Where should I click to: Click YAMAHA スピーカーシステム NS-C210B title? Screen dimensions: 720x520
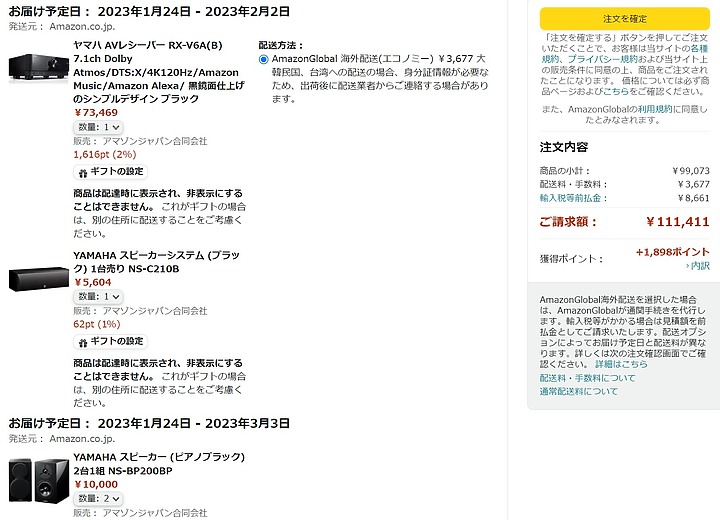pos(156,262)
